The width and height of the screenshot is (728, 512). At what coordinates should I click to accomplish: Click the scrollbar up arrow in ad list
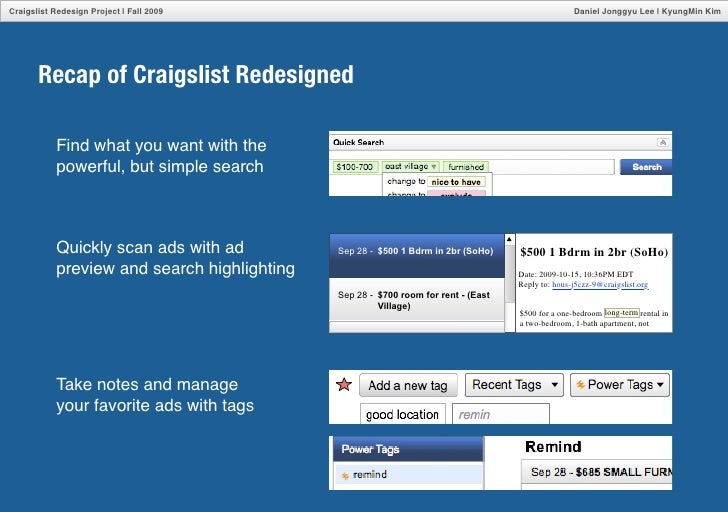509,240
